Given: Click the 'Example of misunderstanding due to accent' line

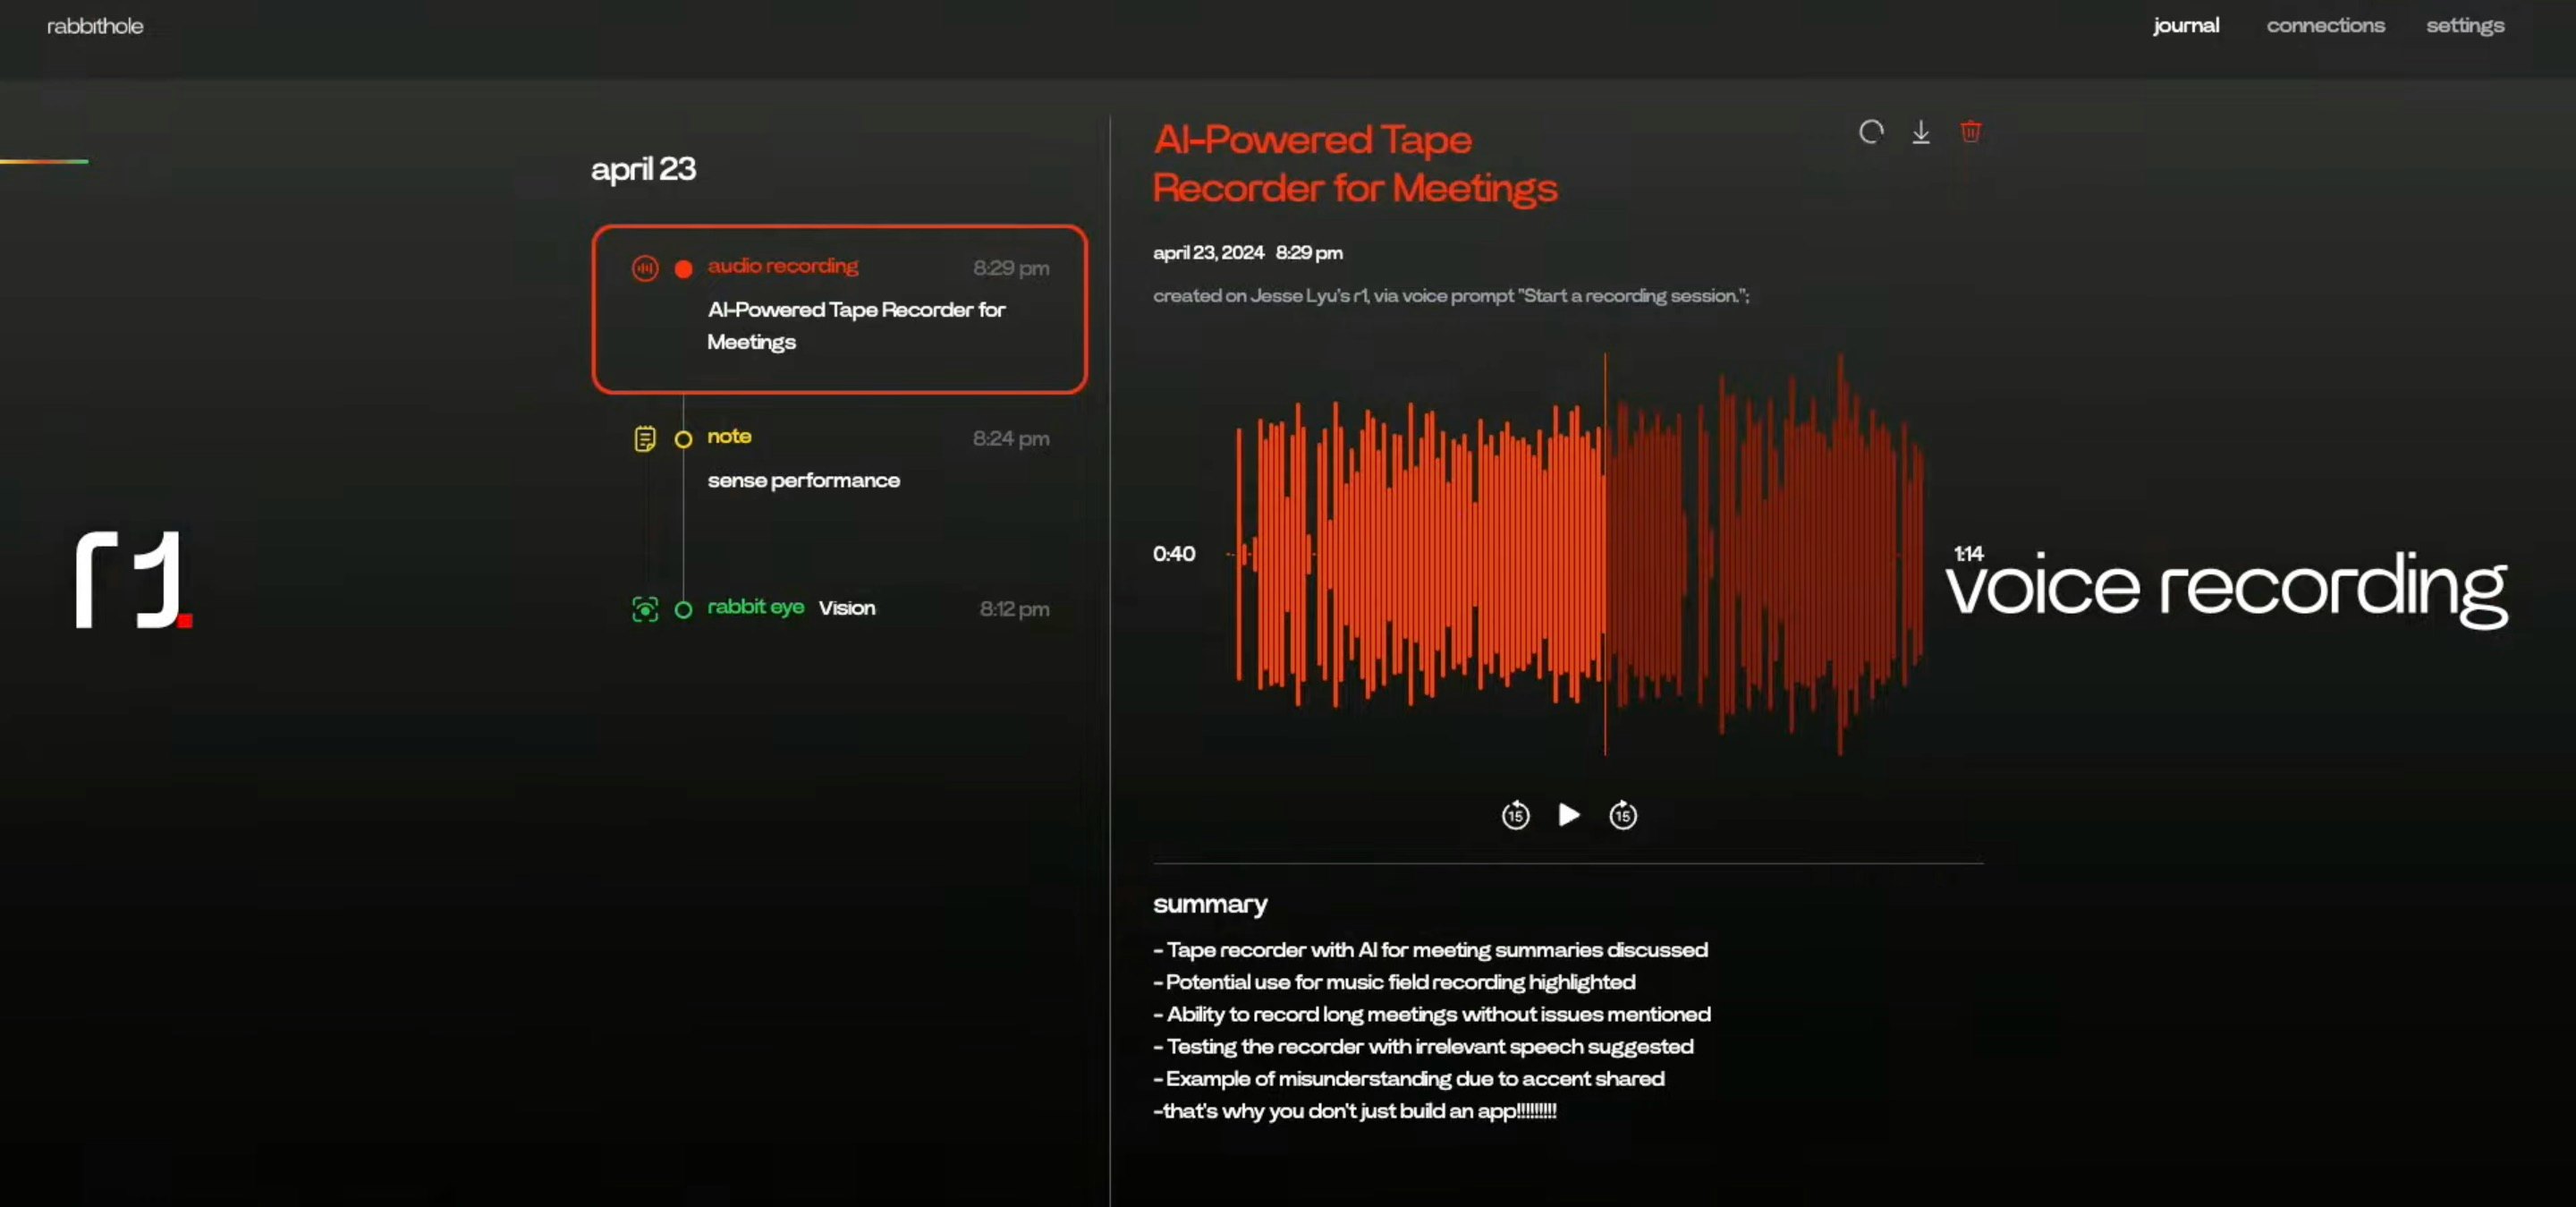Looking at the screenshot, I should 1408,1078.
